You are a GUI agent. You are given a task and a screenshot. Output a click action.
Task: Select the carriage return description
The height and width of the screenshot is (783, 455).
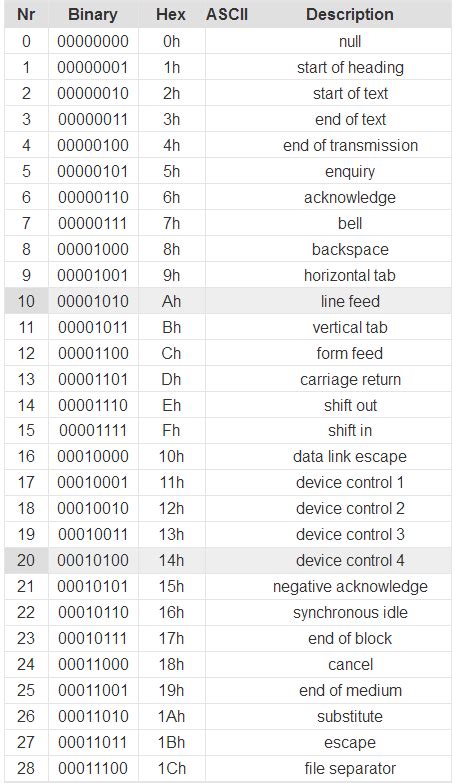pos(350,380)
